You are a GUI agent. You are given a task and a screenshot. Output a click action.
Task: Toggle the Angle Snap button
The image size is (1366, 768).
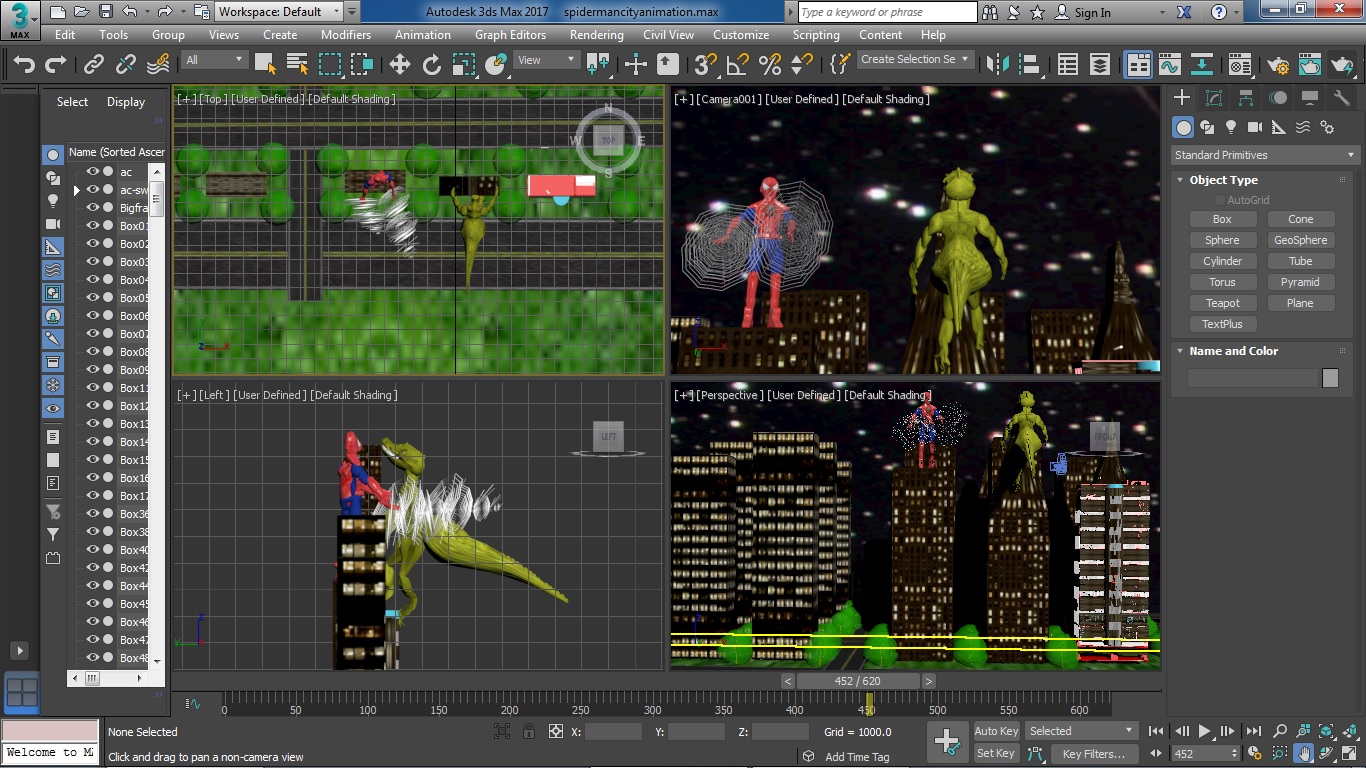point(738,65)
